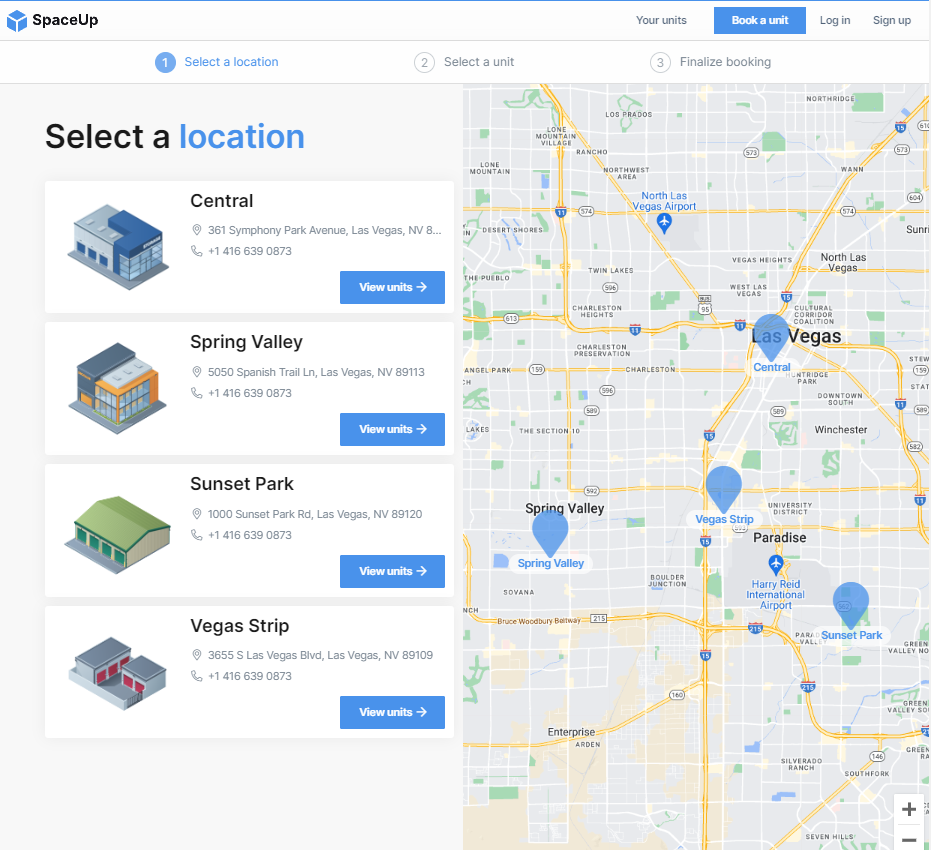Click the Vegas Strip card heading
This screenshot has width=931, height=850.
[239, 626]
